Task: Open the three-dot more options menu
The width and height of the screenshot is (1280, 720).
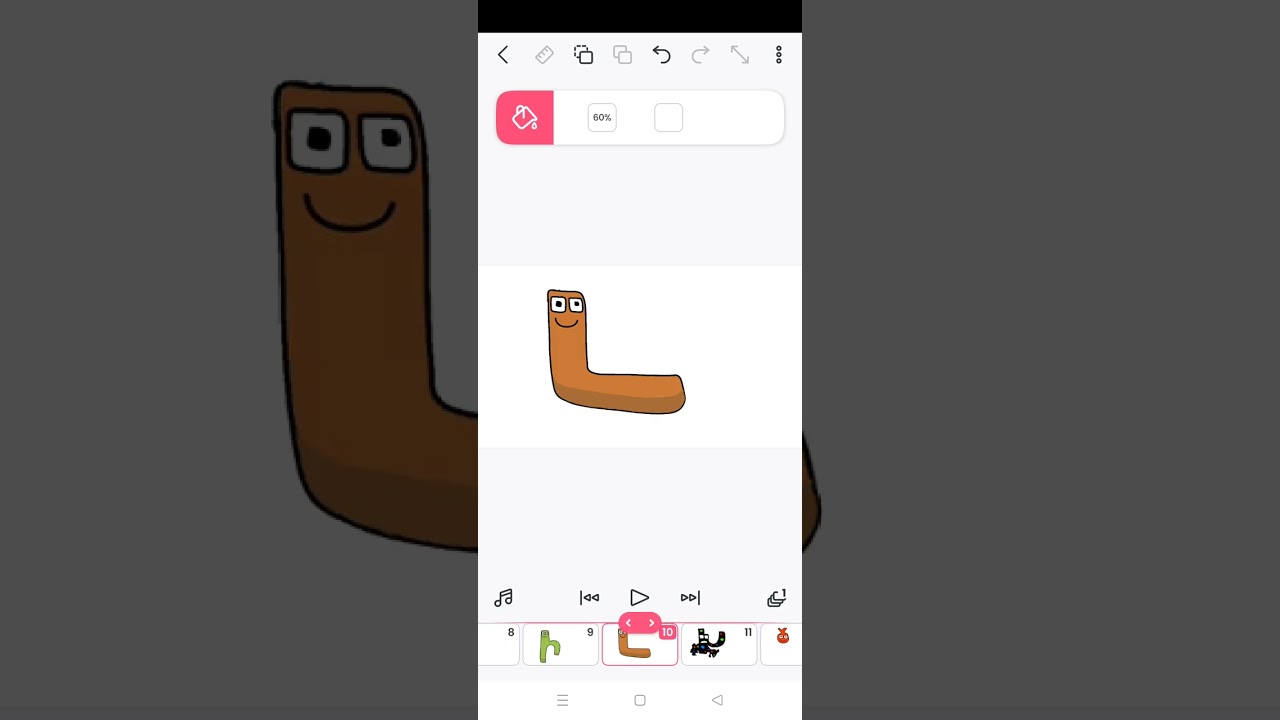Action: pos(778,55)
